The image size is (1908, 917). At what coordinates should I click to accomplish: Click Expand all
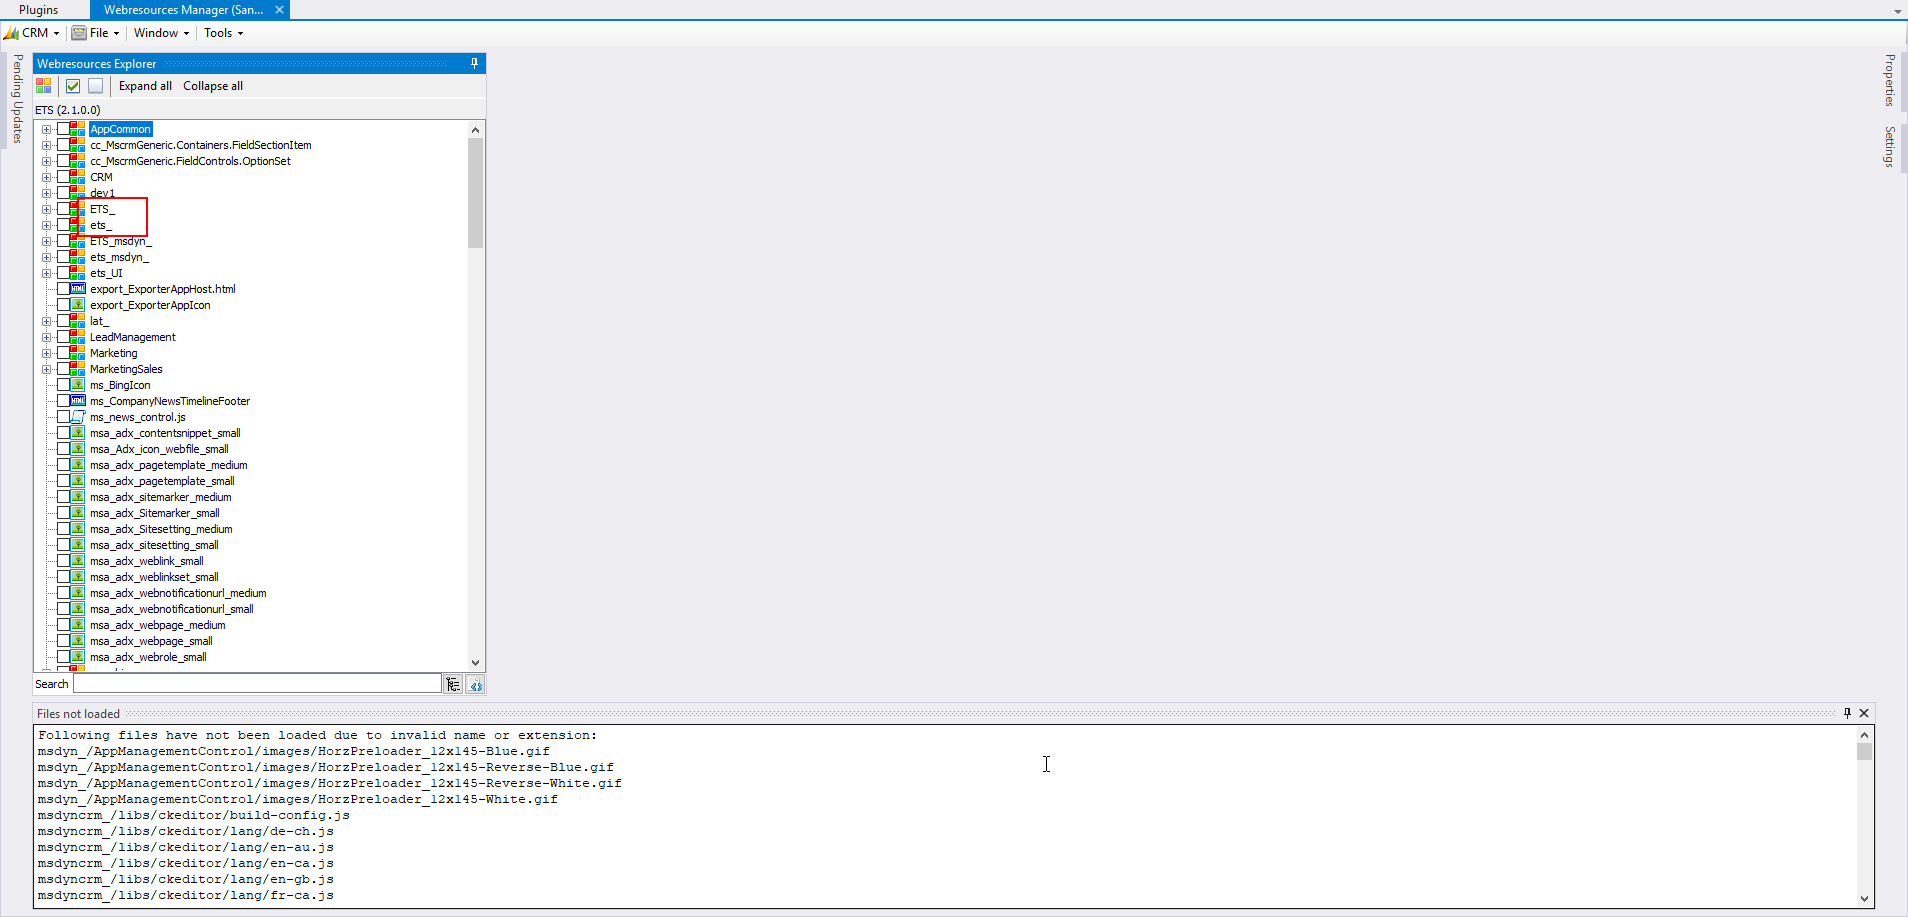pos(145,86)
